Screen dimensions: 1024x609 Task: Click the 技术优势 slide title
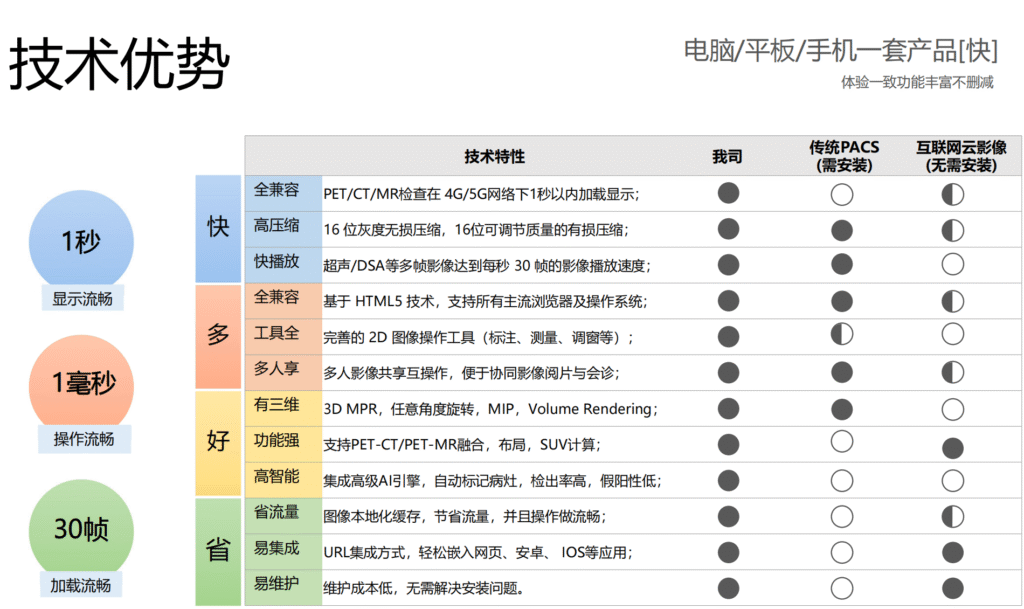point(119,64)
